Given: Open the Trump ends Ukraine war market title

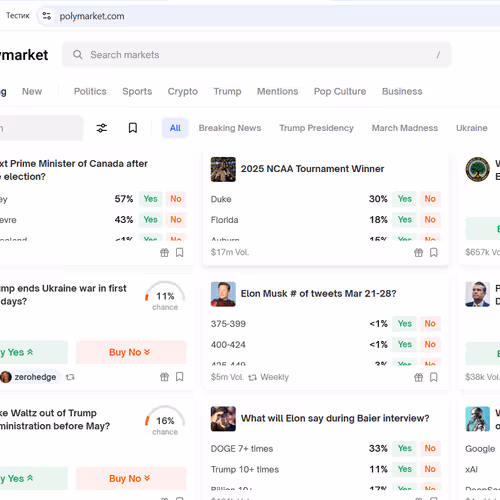Looking at the screenshot, I should (63, 295).
